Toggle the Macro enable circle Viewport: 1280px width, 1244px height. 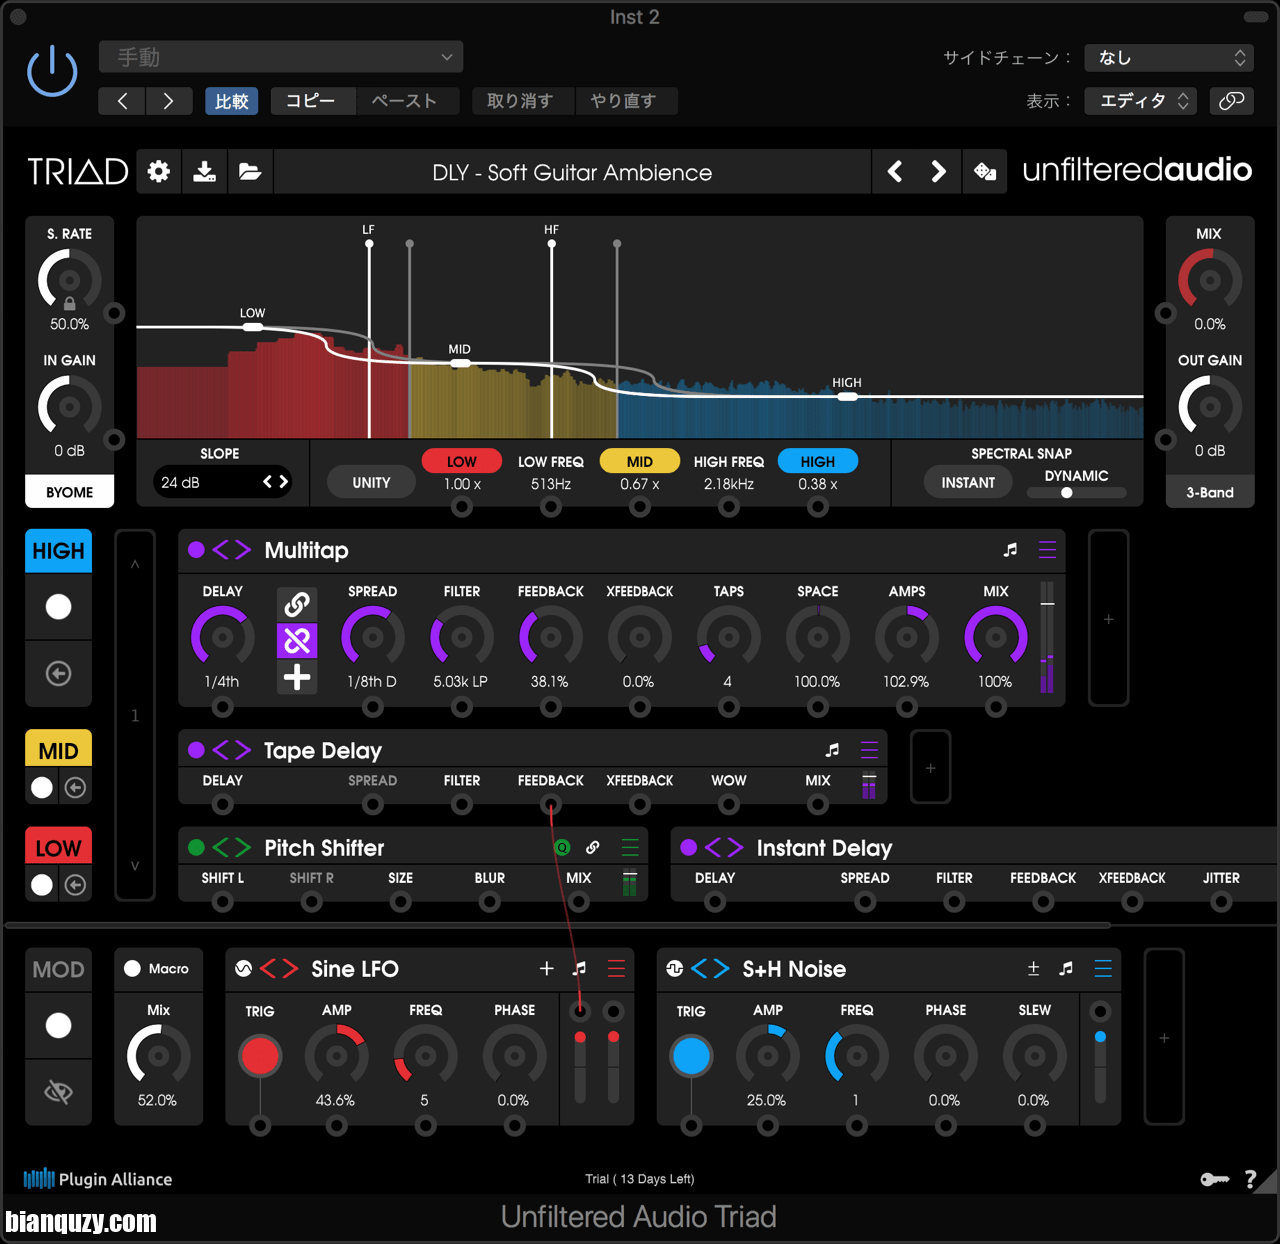tap(132, 968)
